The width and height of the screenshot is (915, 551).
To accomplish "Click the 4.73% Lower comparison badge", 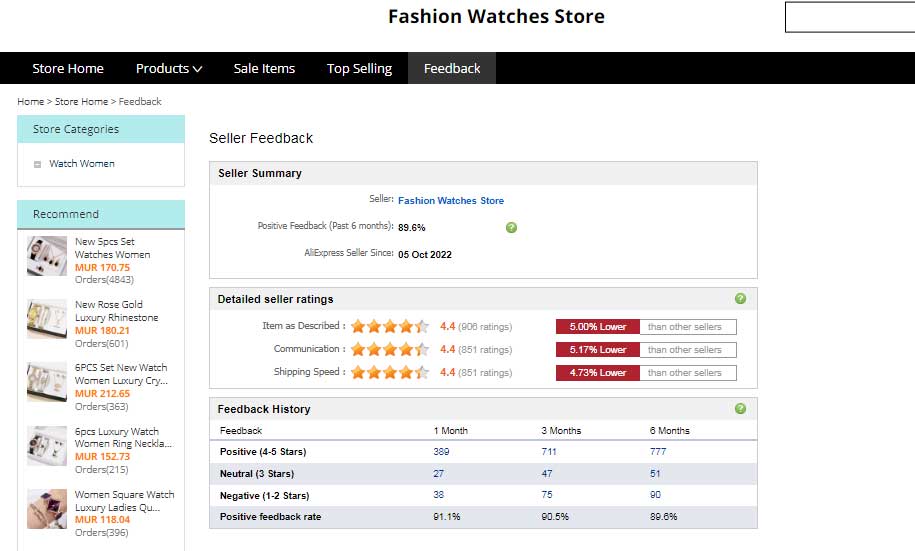I will coord(598,372).
